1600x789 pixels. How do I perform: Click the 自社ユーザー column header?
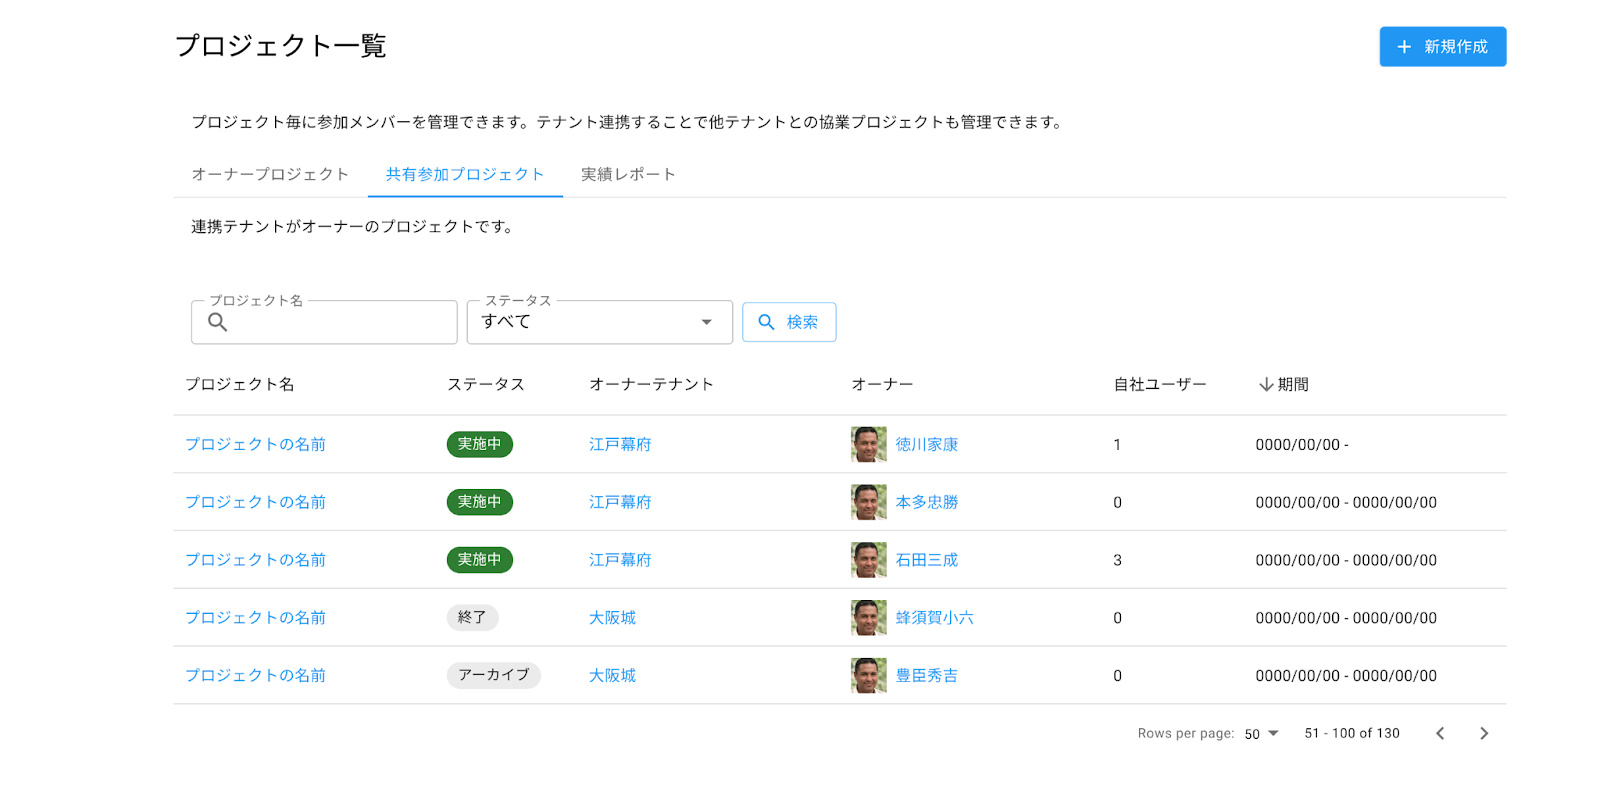[x=1160, y=384]
